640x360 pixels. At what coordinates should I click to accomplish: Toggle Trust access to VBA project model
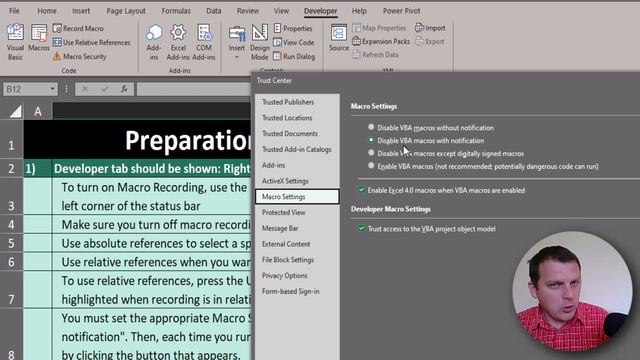click(361, 228)
